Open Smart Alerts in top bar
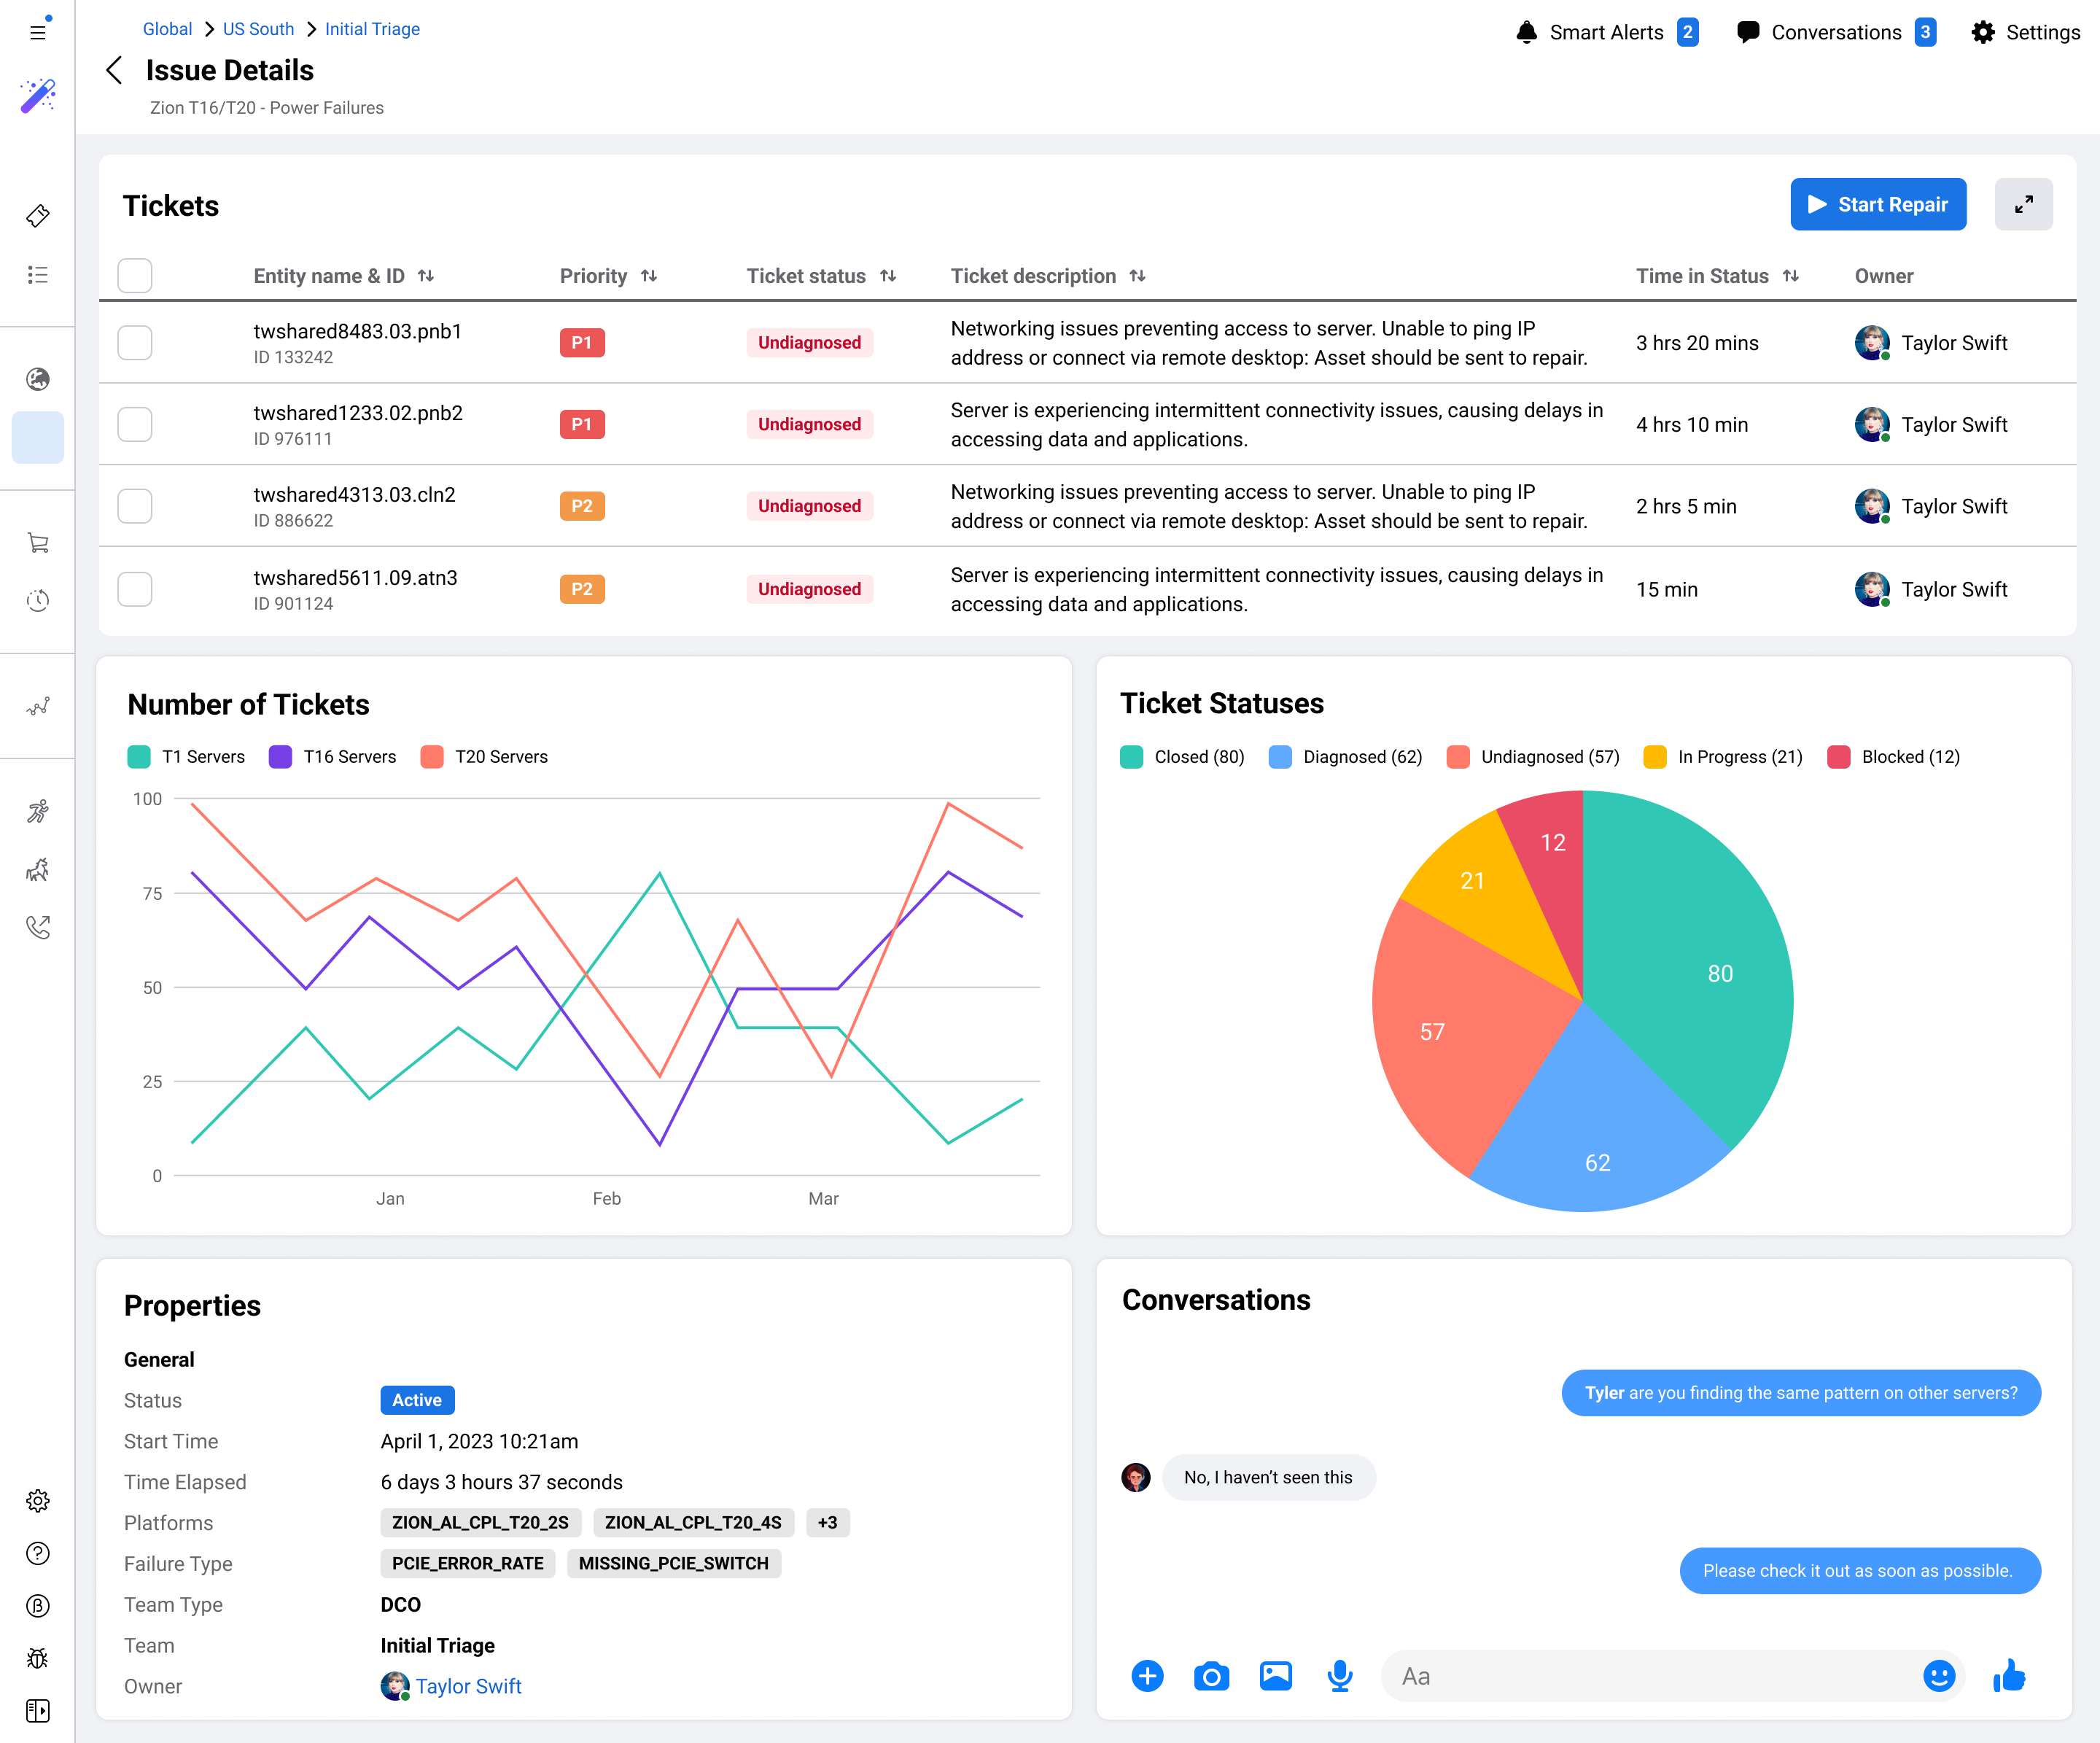 tap(1606, 32)
